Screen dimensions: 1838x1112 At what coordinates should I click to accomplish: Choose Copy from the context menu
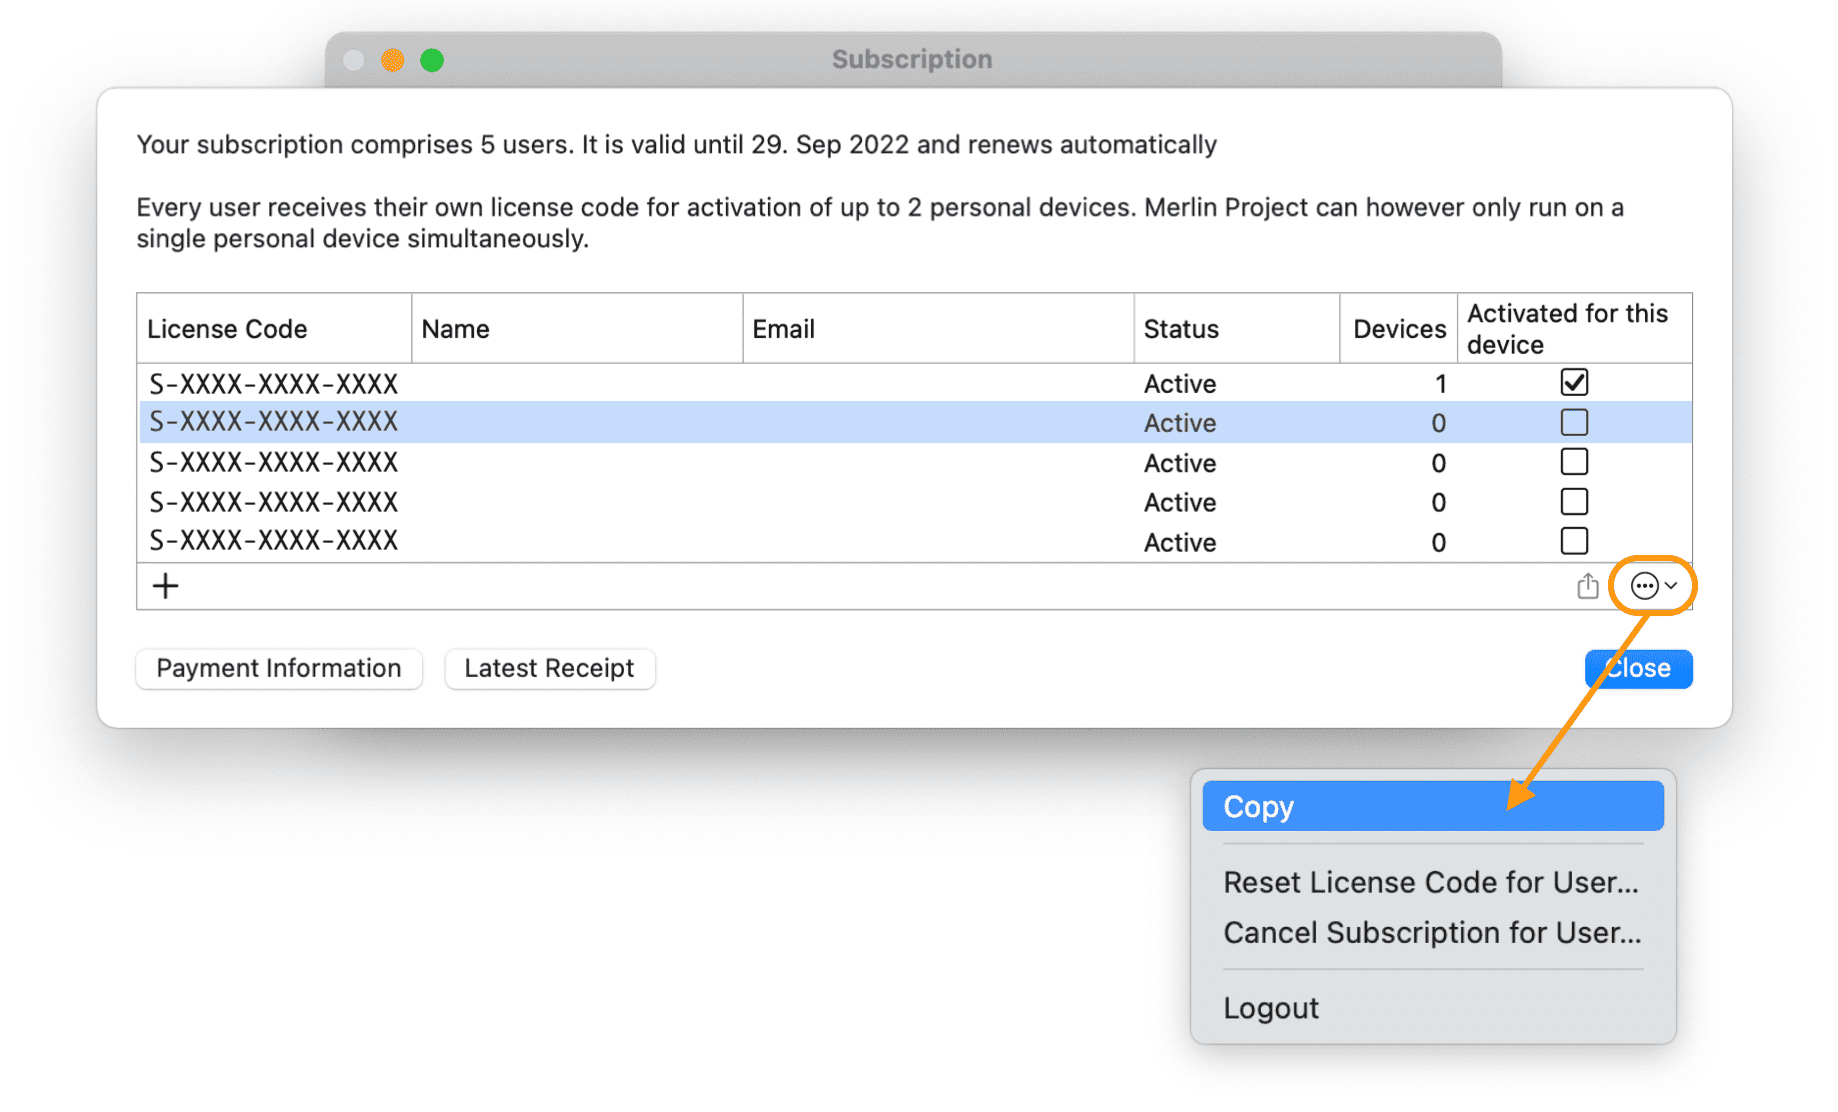[x=1431, y=807]
